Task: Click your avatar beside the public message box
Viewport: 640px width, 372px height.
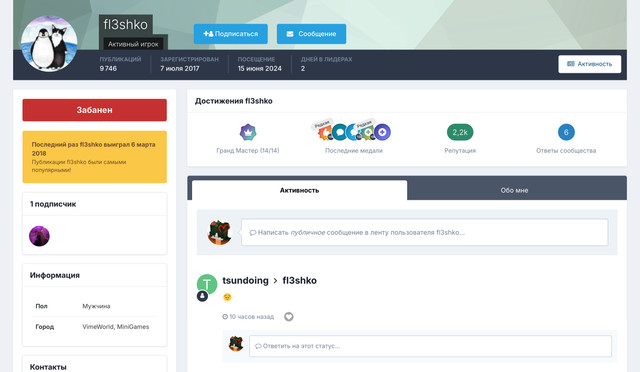Action: click(x=220, y=232)
